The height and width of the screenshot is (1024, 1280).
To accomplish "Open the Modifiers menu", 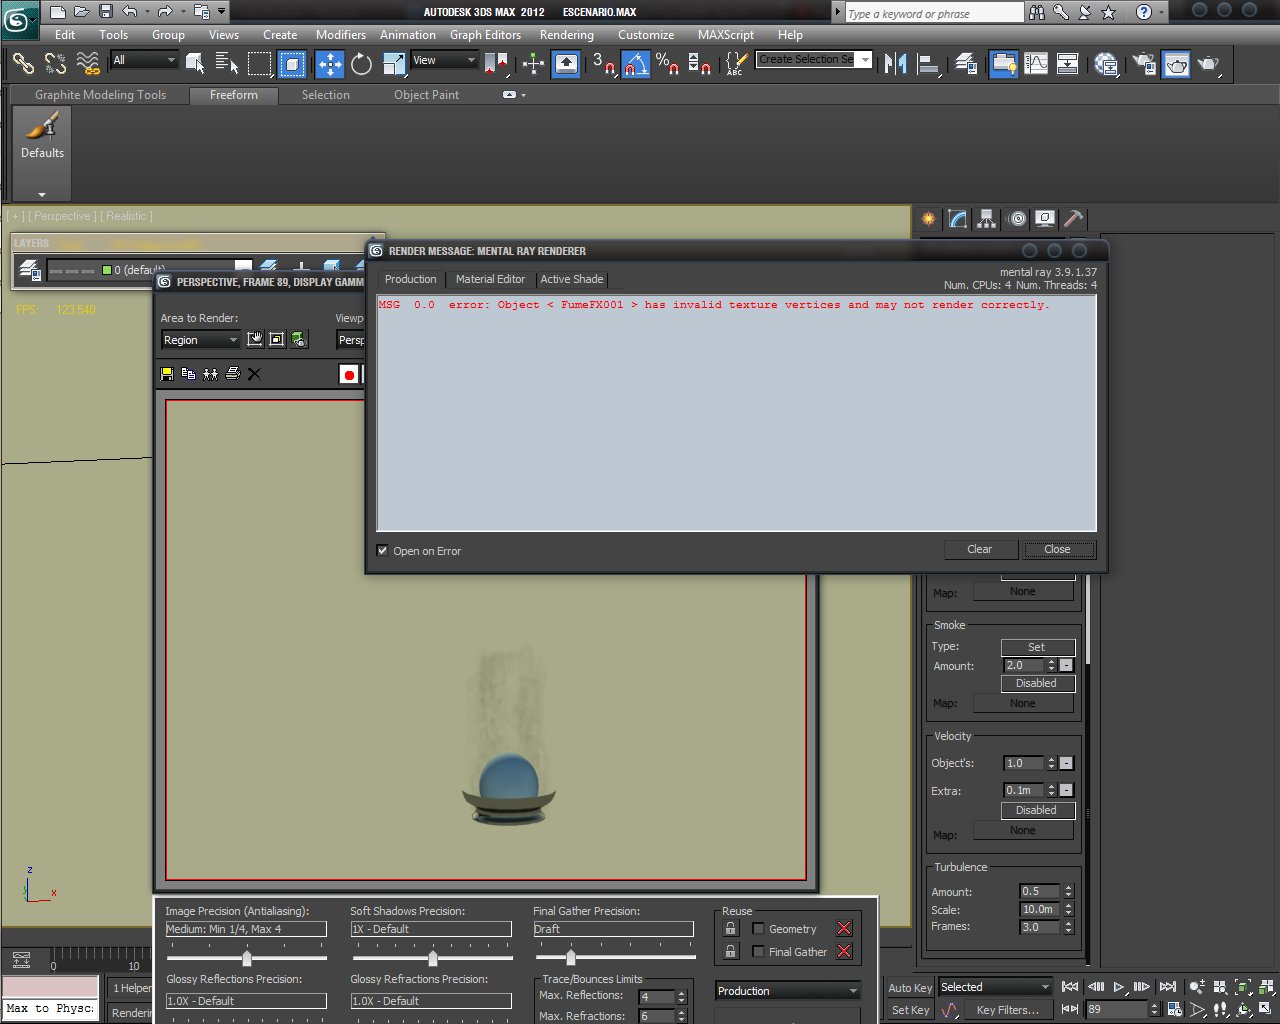I will (341, 35).
